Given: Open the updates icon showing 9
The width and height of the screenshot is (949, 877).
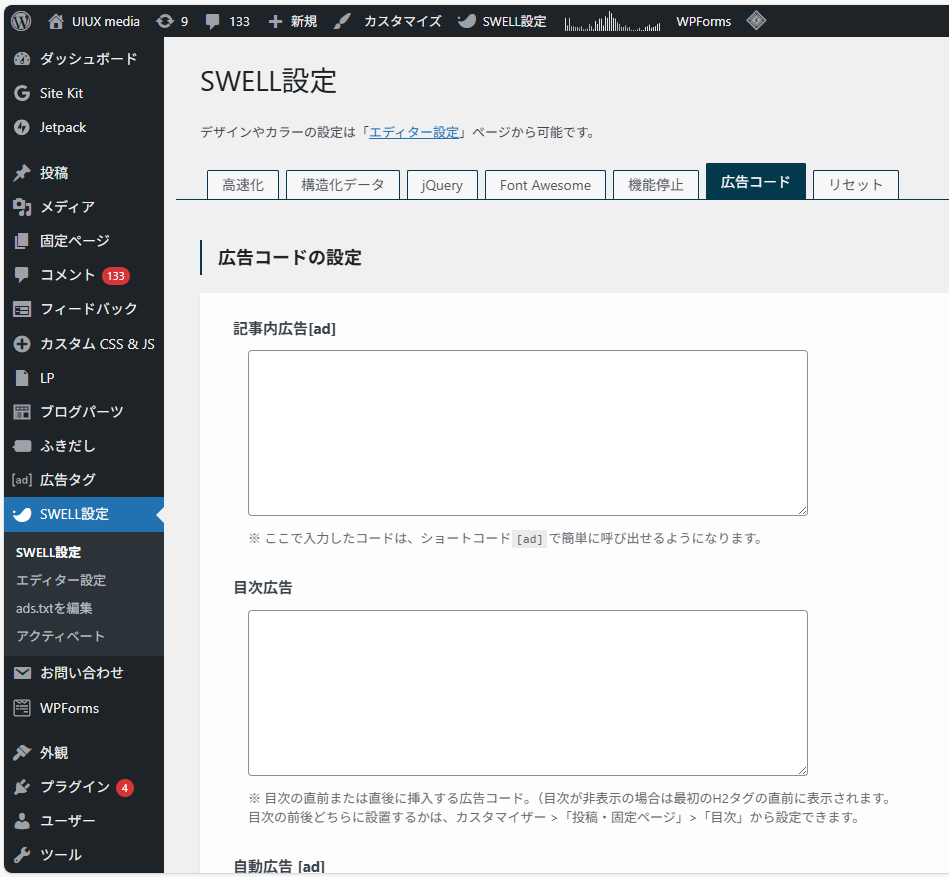Looking at the screenshot, I should (172, 20).
